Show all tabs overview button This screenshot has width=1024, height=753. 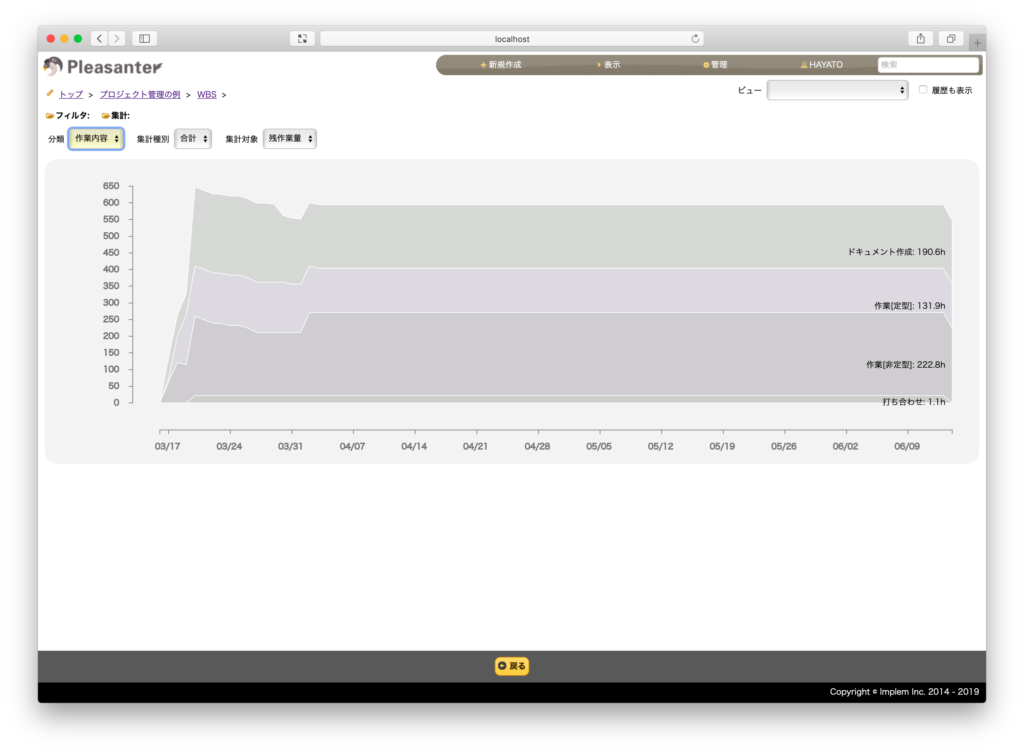click(951, 39)
